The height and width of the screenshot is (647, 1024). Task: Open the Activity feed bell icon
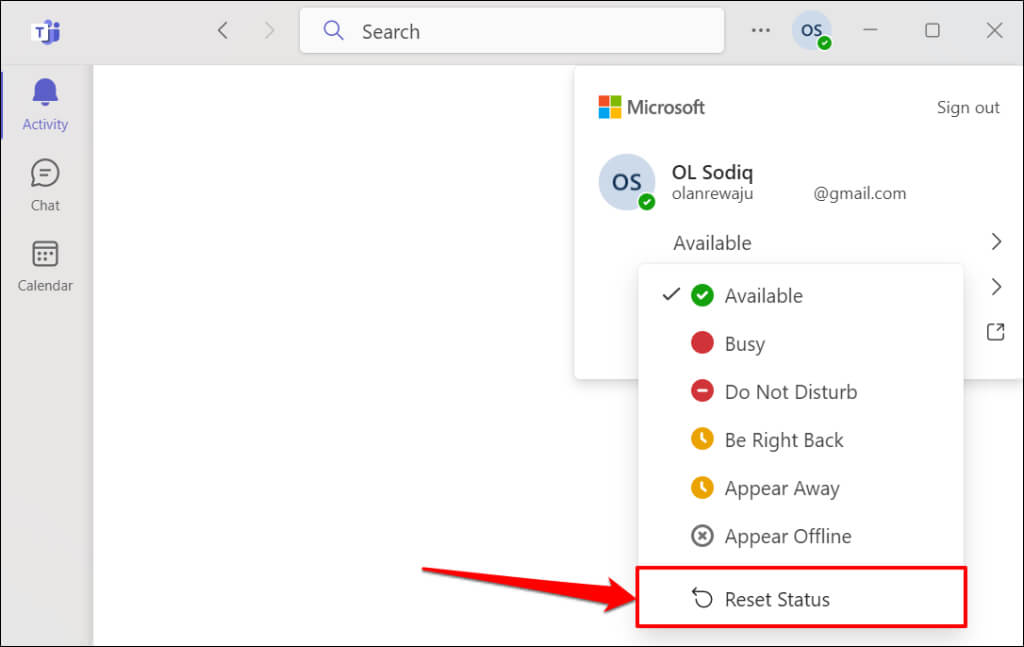45,93
